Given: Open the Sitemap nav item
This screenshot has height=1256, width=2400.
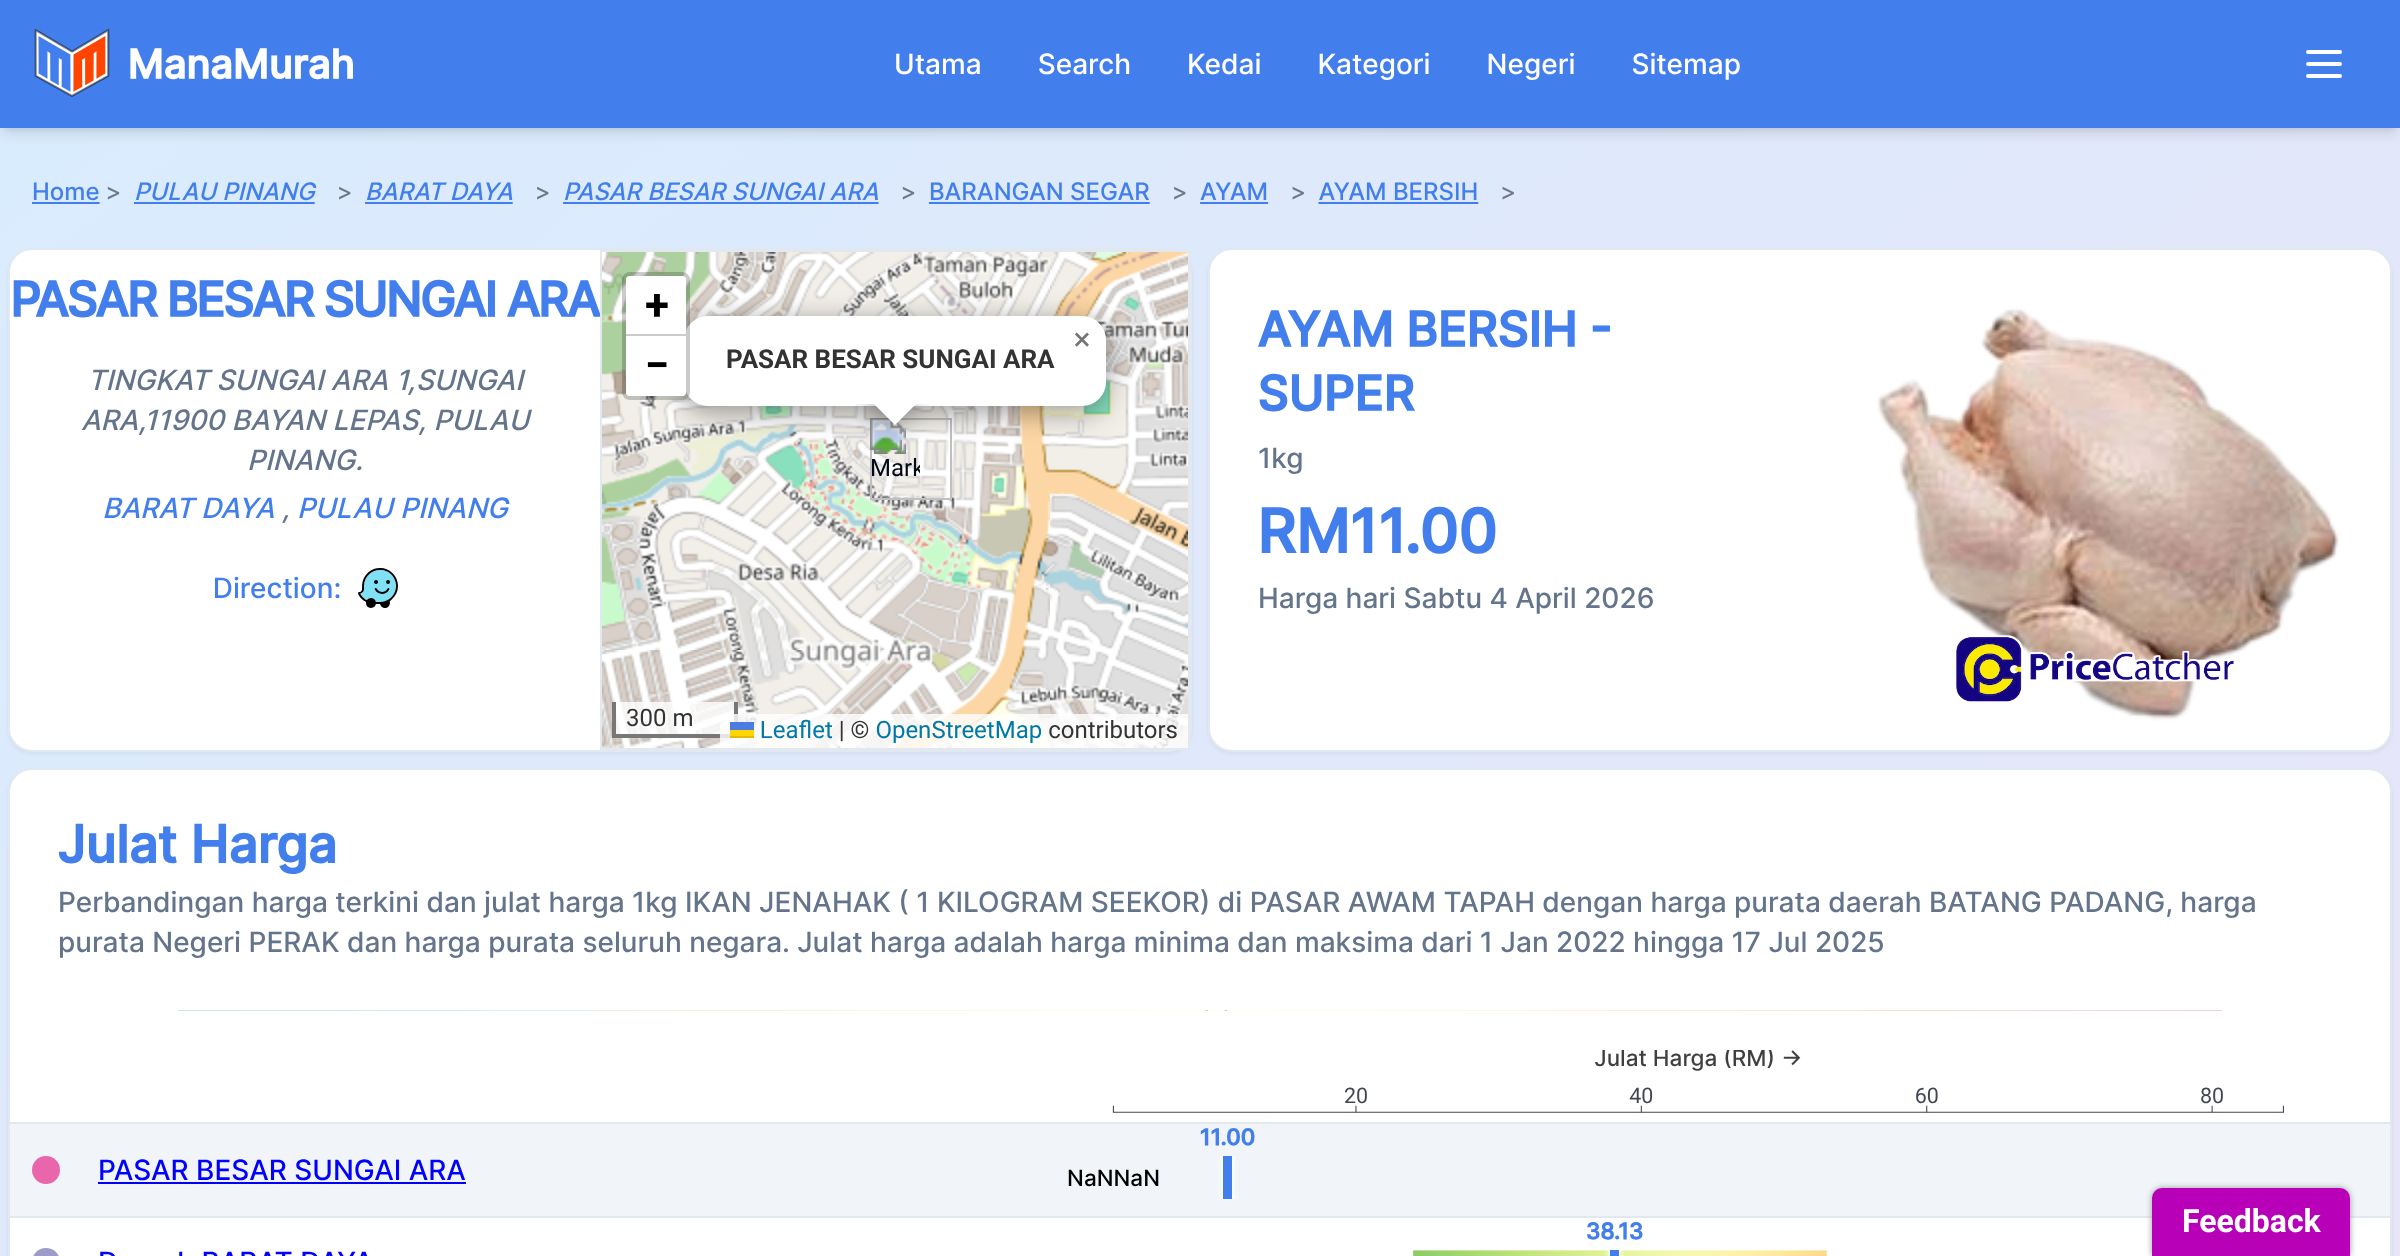Looking at the screenshot, I should 1685,64.
